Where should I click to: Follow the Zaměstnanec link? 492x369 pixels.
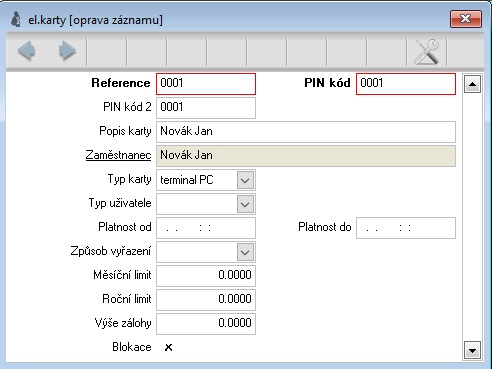coord(118,155)
